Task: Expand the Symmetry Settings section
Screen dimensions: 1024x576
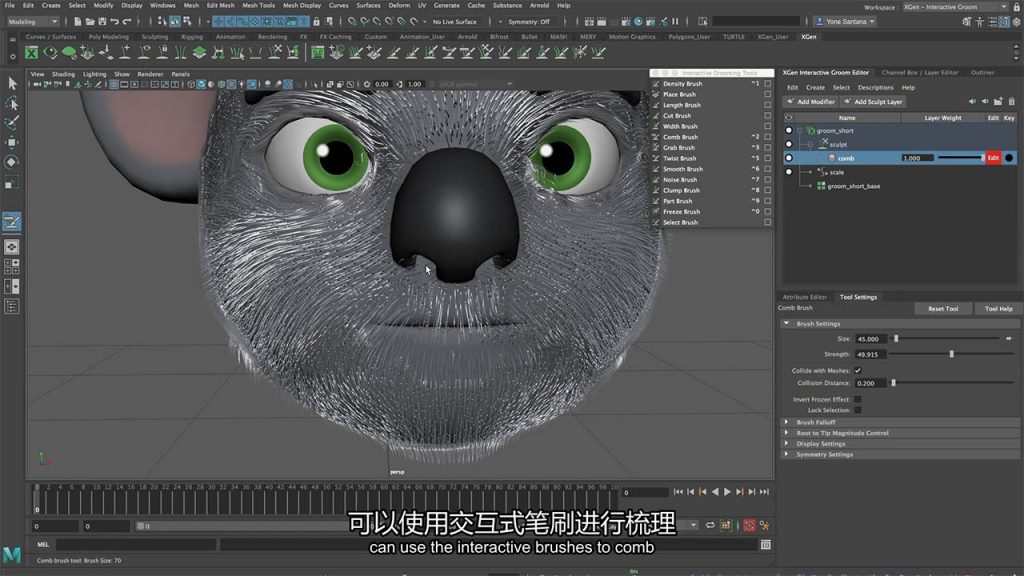Action: (824, 454)
